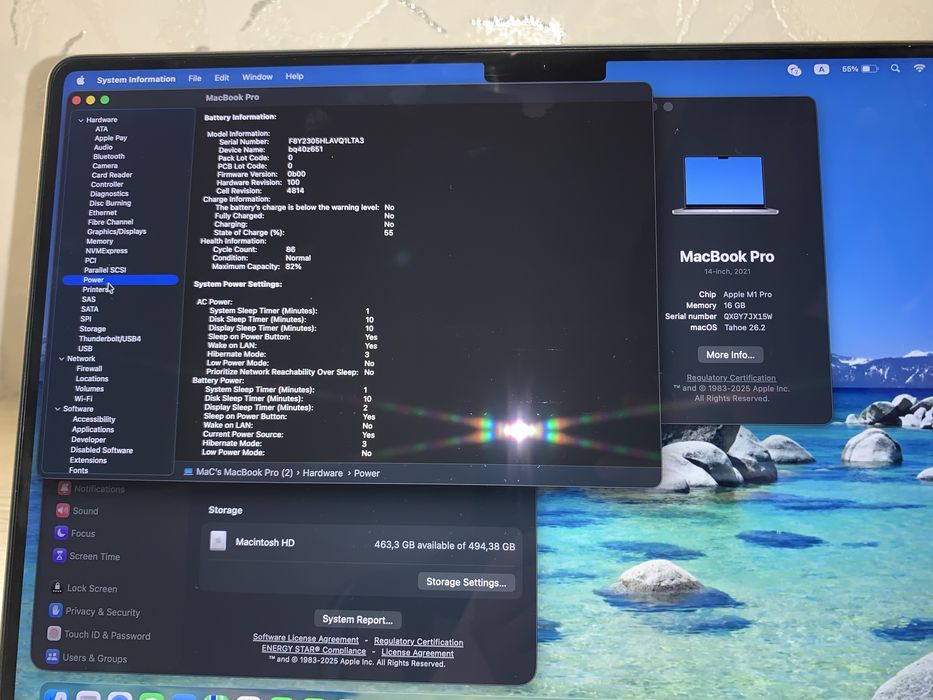Select Disabled Software in the sidebar
This screenshot has height=700, width=933.
102,450
